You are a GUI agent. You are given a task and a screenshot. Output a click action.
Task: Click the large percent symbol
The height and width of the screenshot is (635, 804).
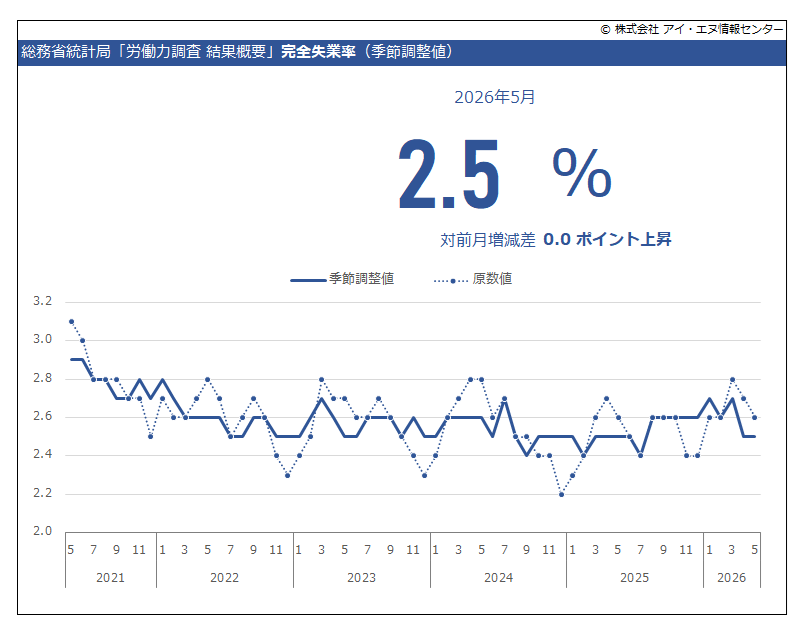click(x=582, y=172)
